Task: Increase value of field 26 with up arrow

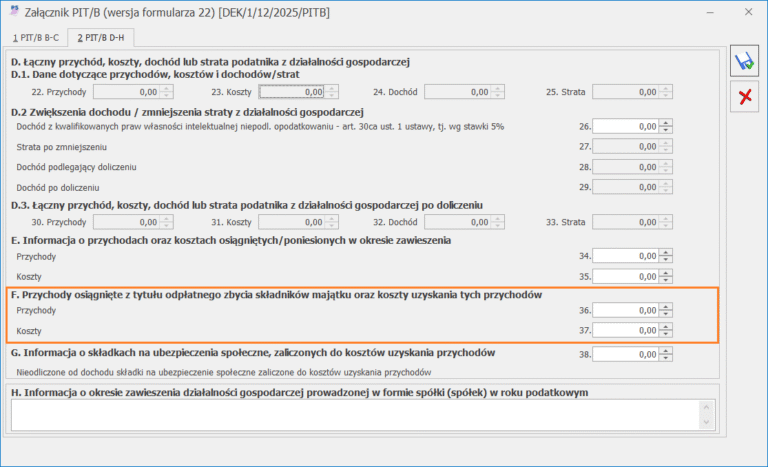Action: click(665, 123)
